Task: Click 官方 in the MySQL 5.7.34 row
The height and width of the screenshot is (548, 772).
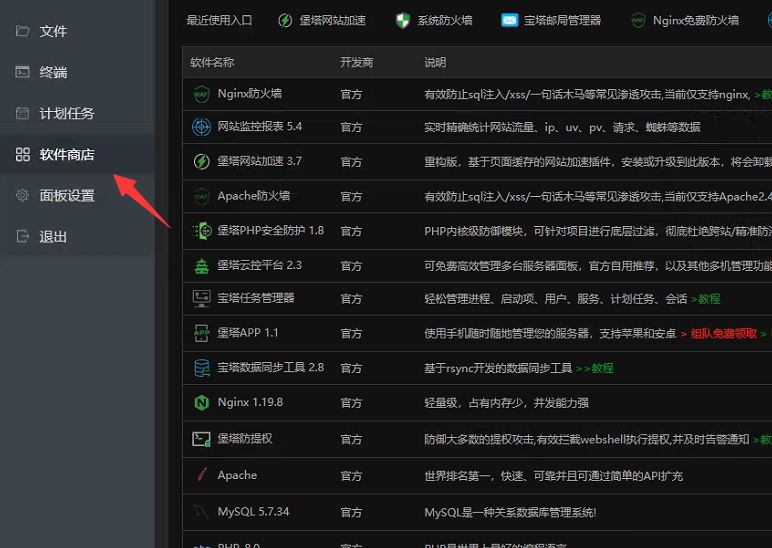Action: tap(352, 513)
